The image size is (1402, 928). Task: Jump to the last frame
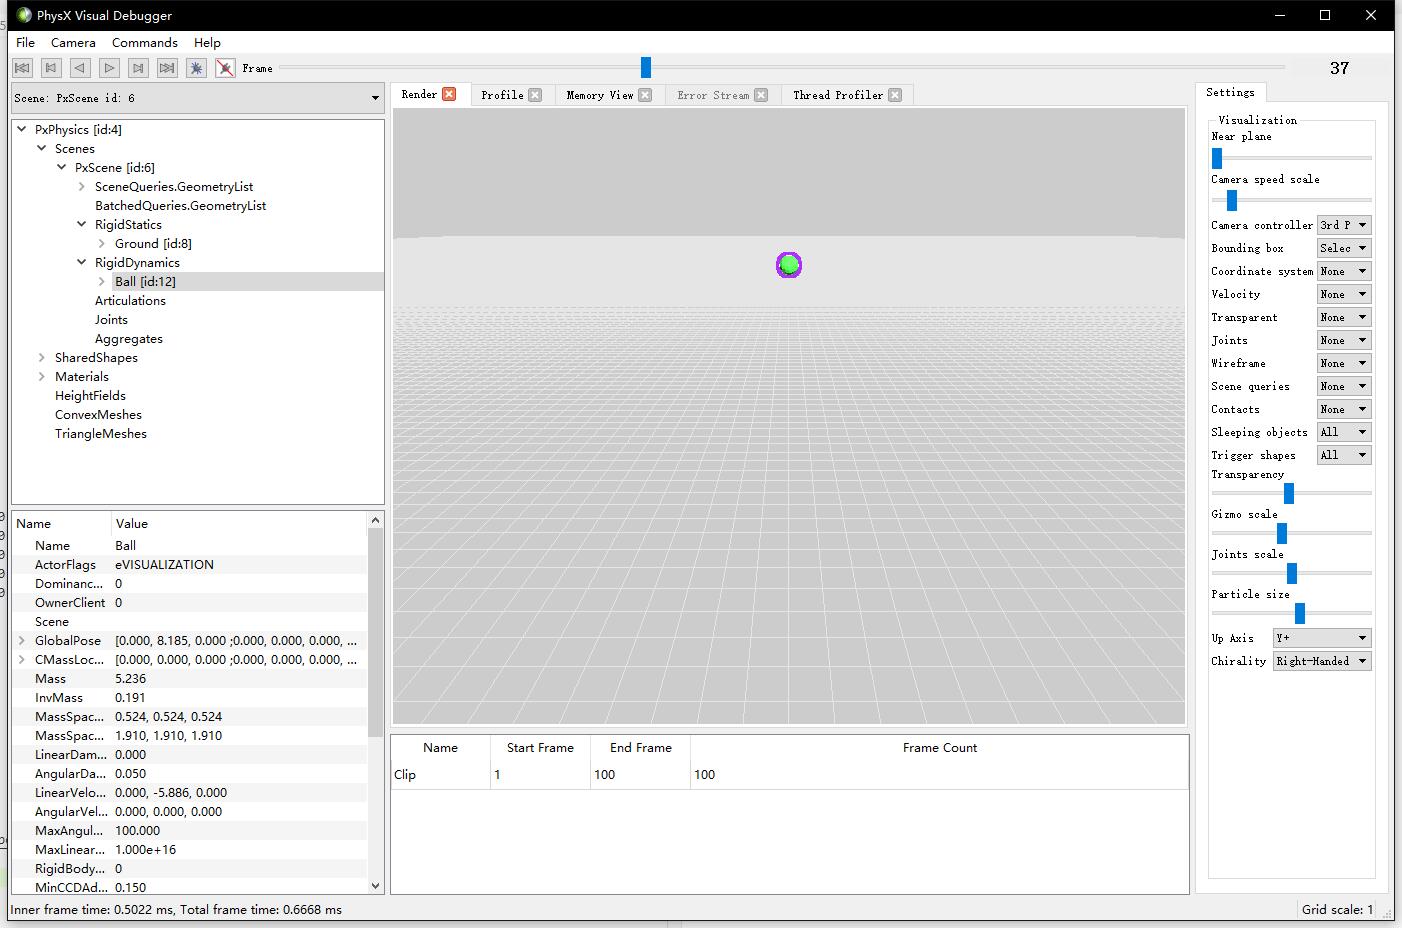[167, 68]
